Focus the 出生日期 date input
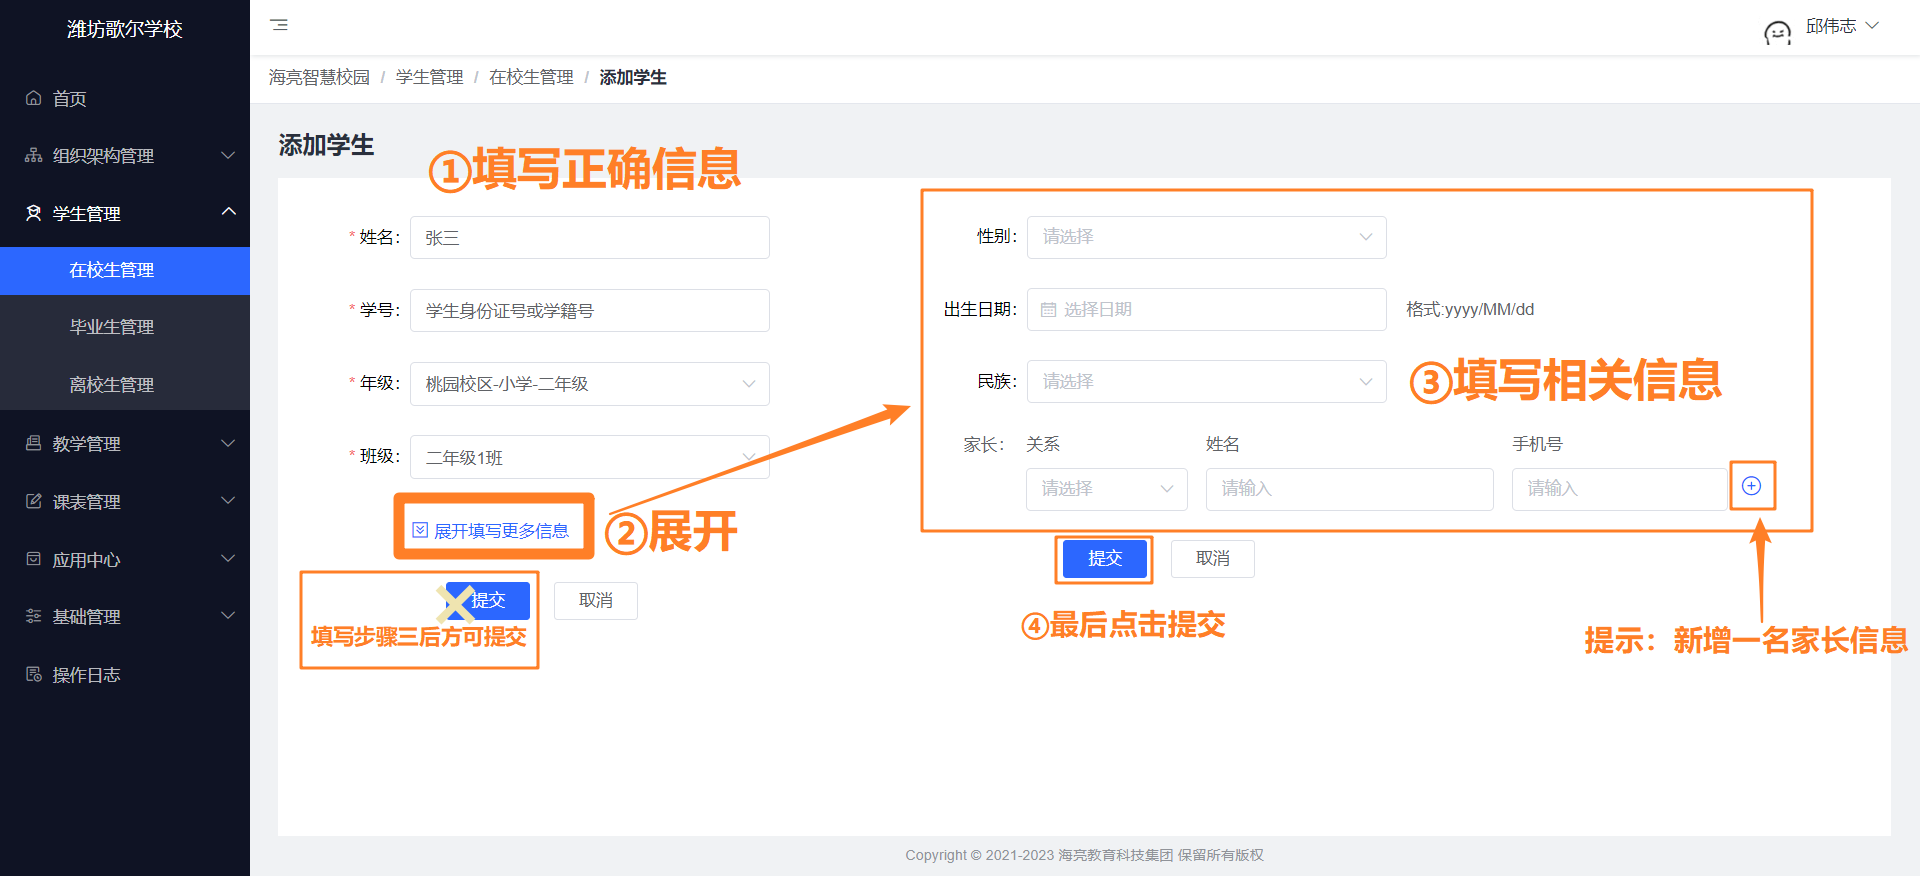The height and width of the screenshot is (876, 1920). pyautogui.click(x=1206, y=309)
